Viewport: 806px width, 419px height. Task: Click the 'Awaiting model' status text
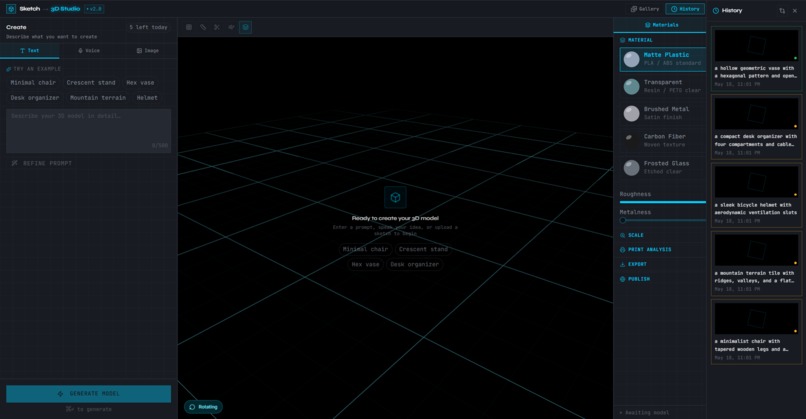pyautogui.click(x=645, y=412)
